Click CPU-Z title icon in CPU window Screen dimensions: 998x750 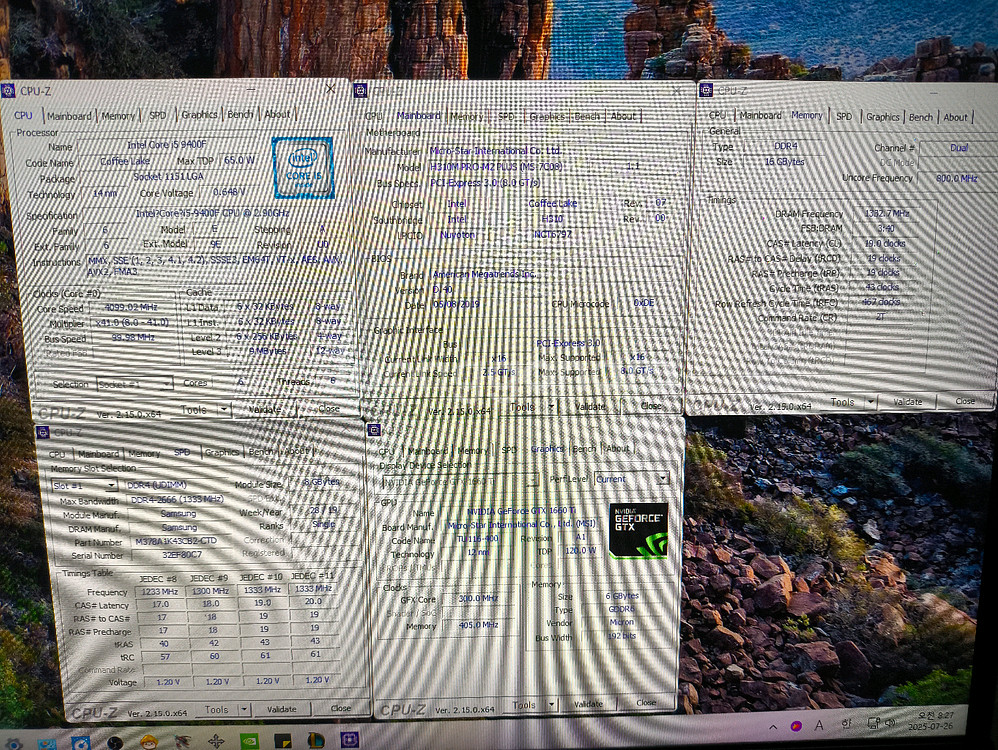[x=8, y=90]
